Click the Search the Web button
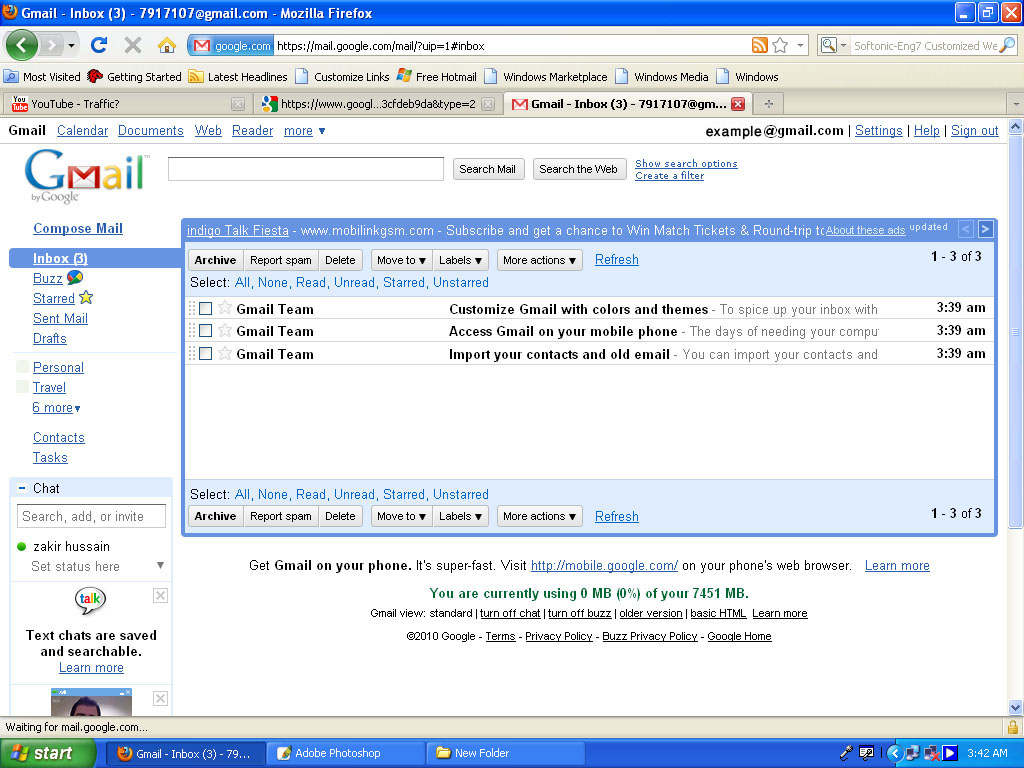1024x768 pixels. [x=578, y=169]
